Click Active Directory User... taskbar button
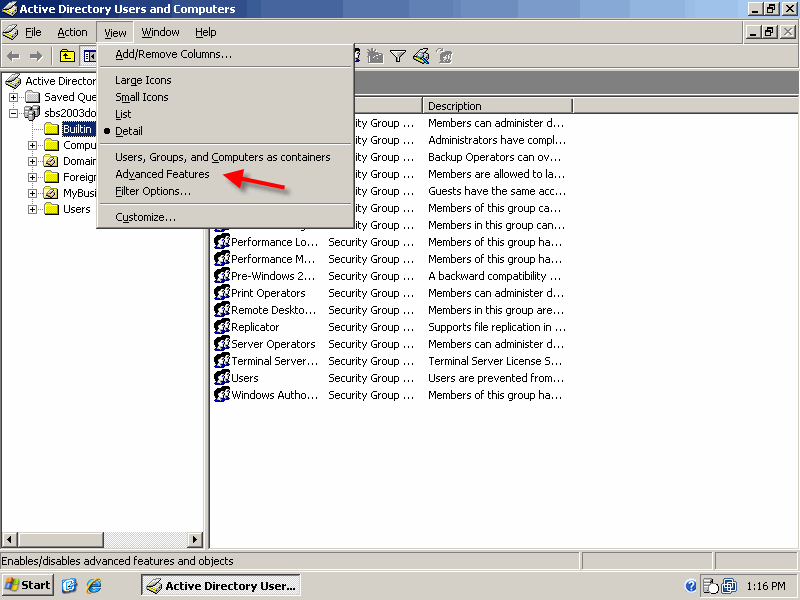The width and height of the screenshot is (800, 600). 221,586
